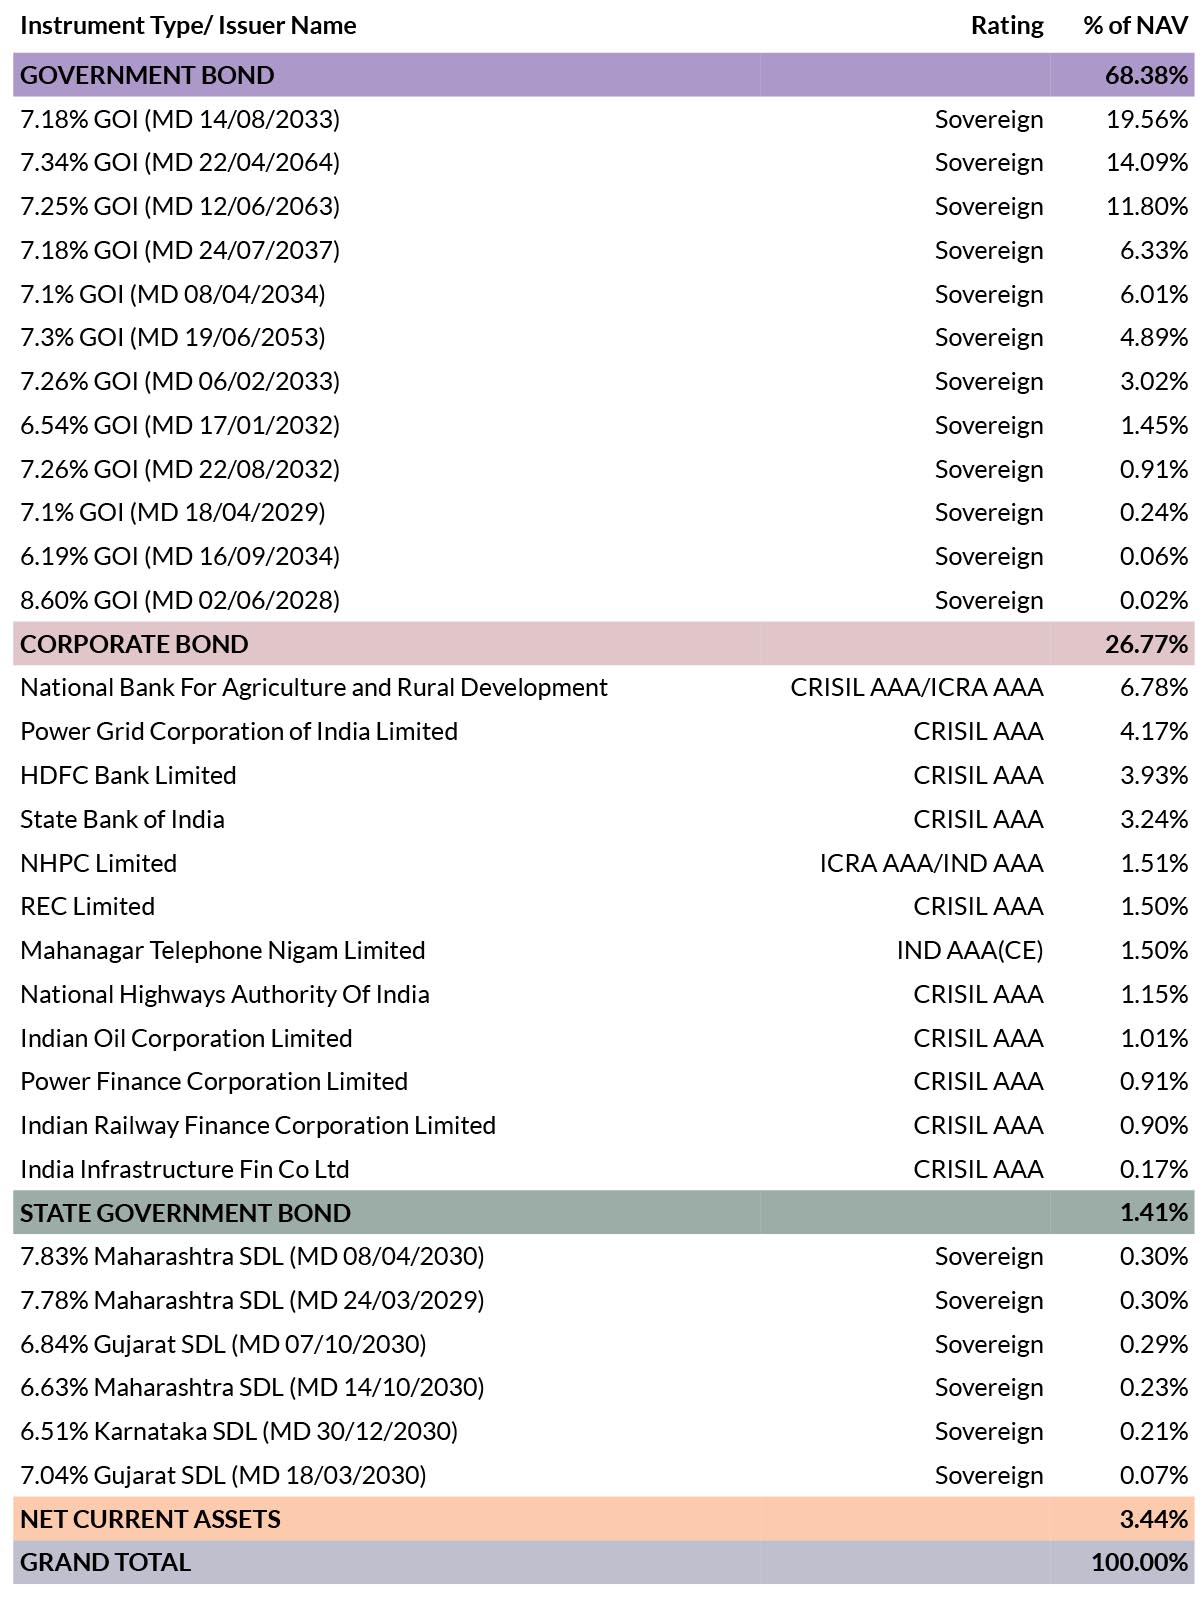This screenshot has width=1203, height=1600.
Task: Click the GOVERNMENT BOND section header
Action: 147,75
